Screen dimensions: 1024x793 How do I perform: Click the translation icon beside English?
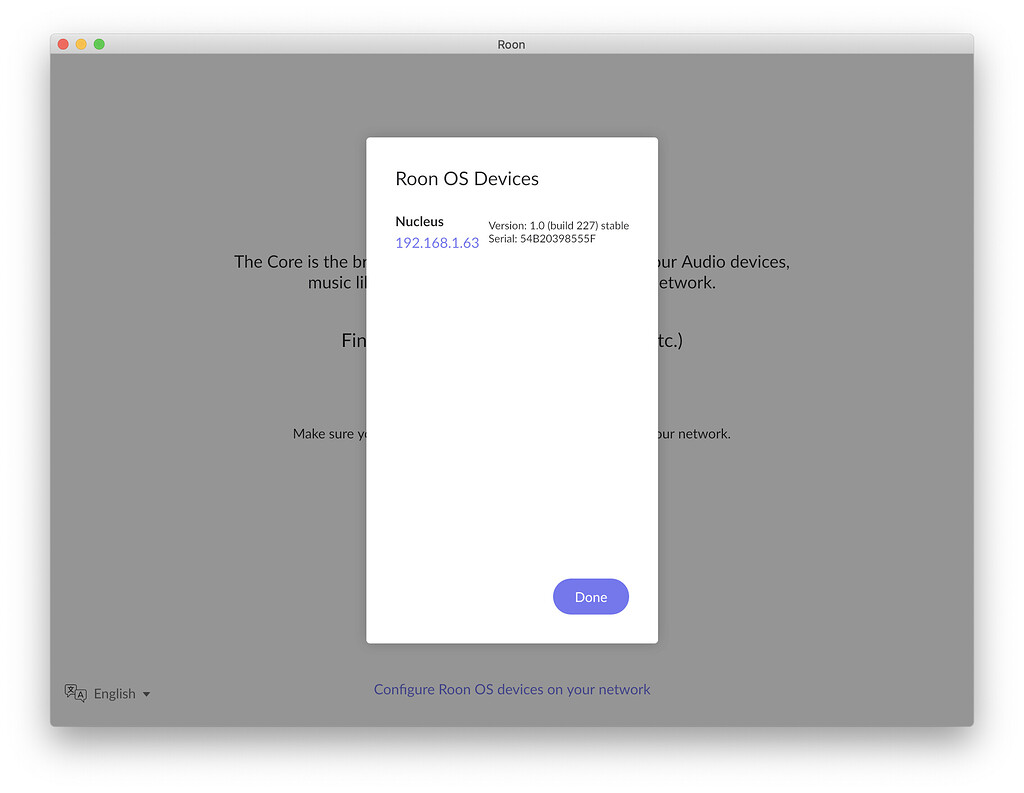point(74,692)
